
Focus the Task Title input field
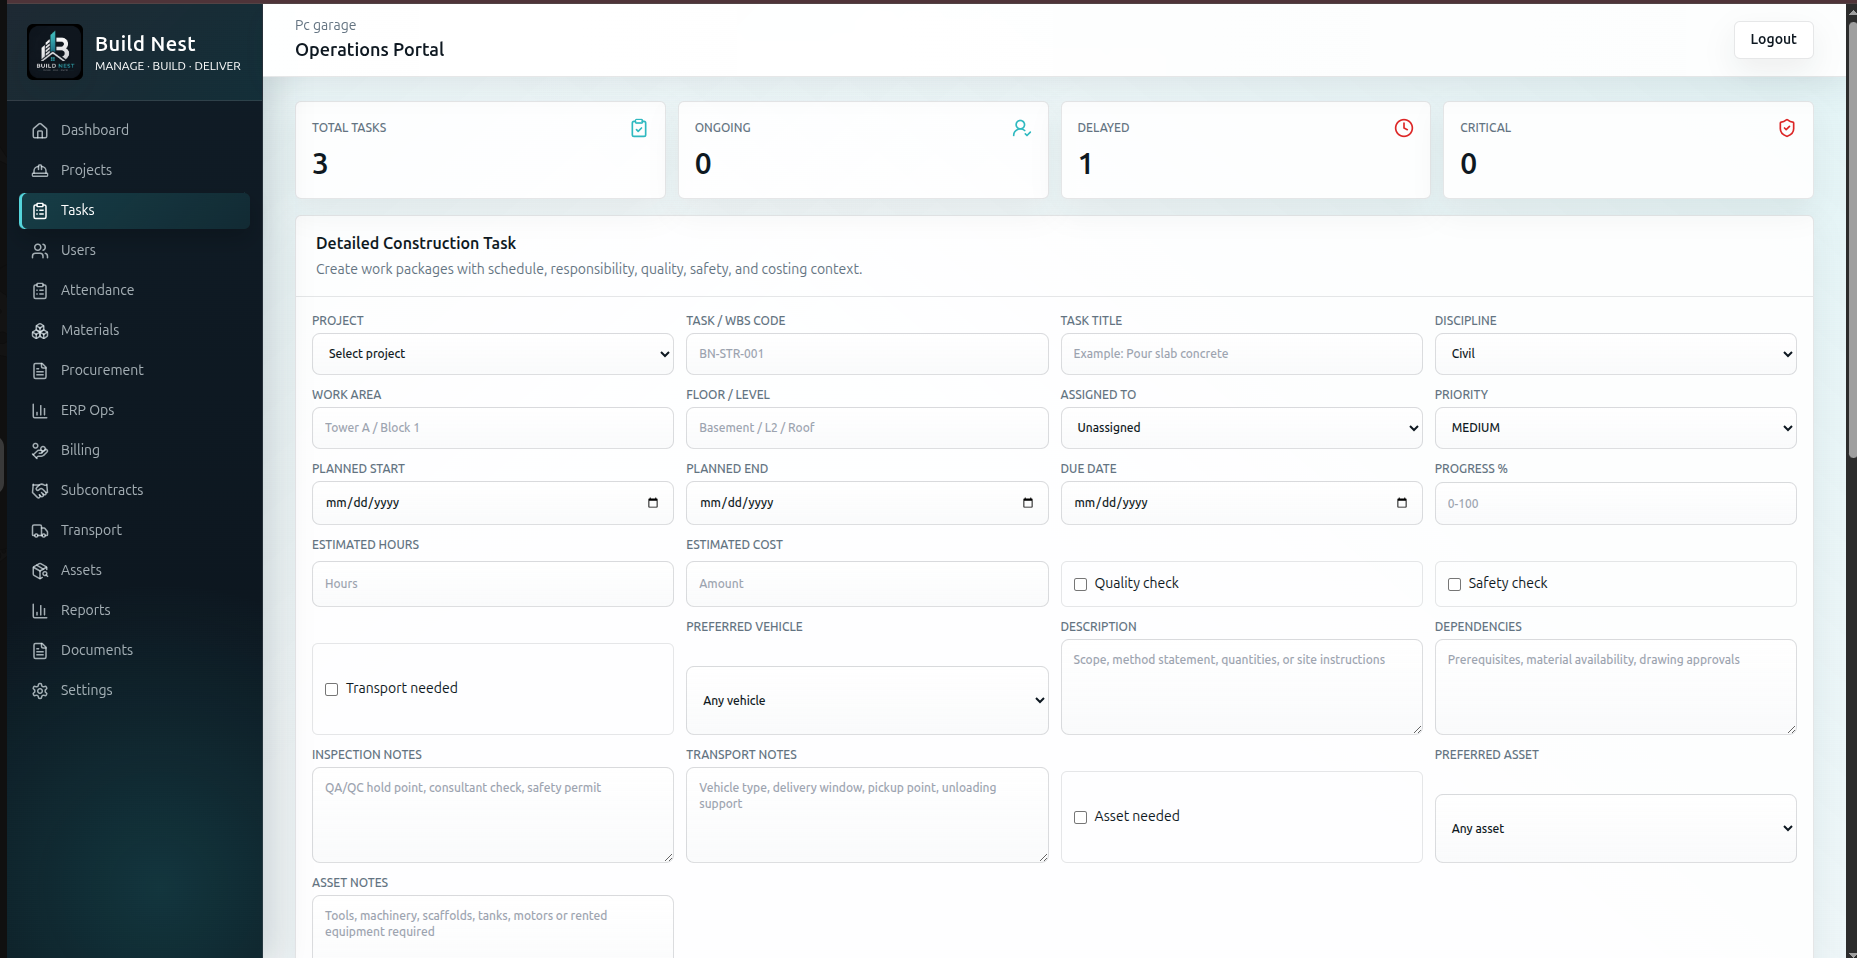point(1241,354)
